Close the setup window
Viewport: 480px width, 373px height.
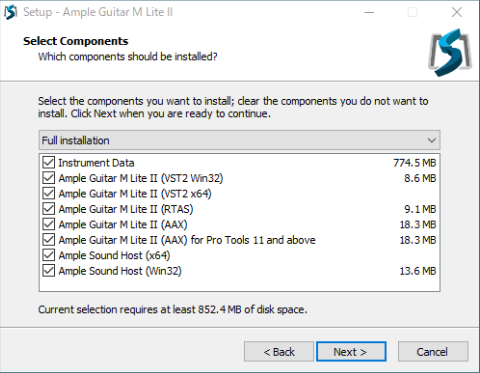(457, 13)
